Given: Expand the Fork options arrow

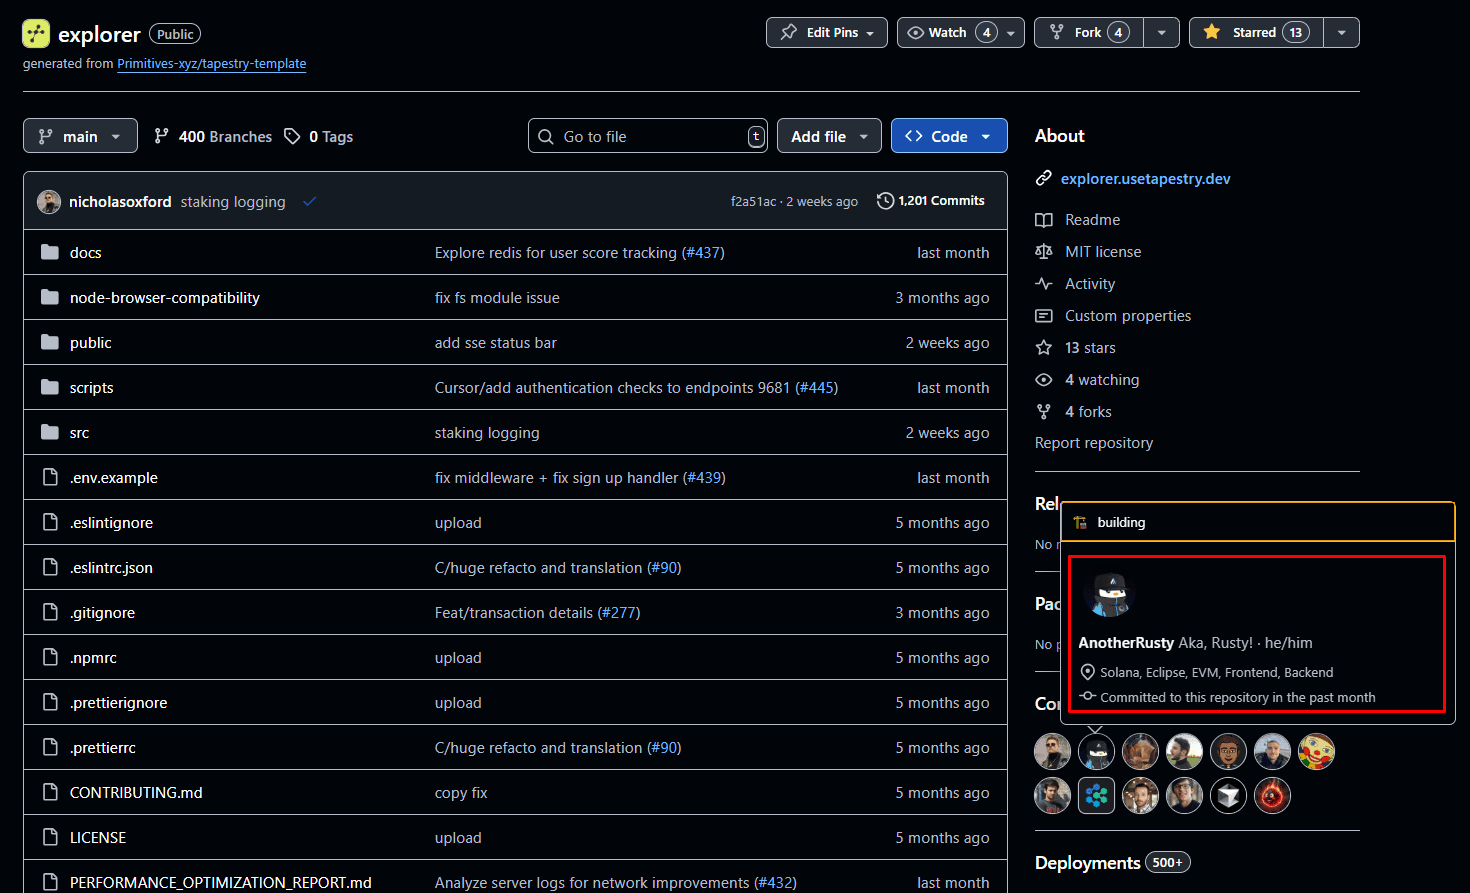Looking at the screenshot, I should click(x=1161, y=32).
